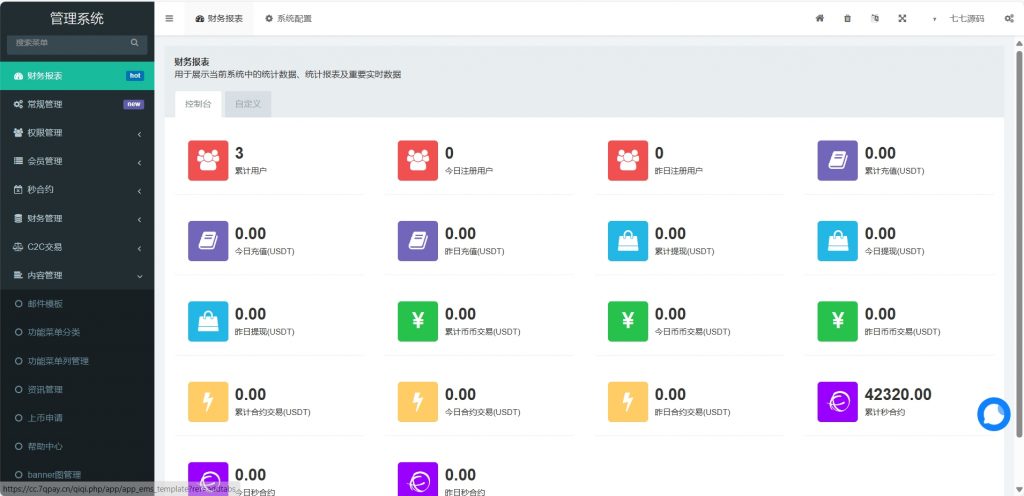The width and height of the screenshot is (1024, 496).
Task: Open 邮件模板 submenu item
Action: pyautogui.click(x=77, y=304)
